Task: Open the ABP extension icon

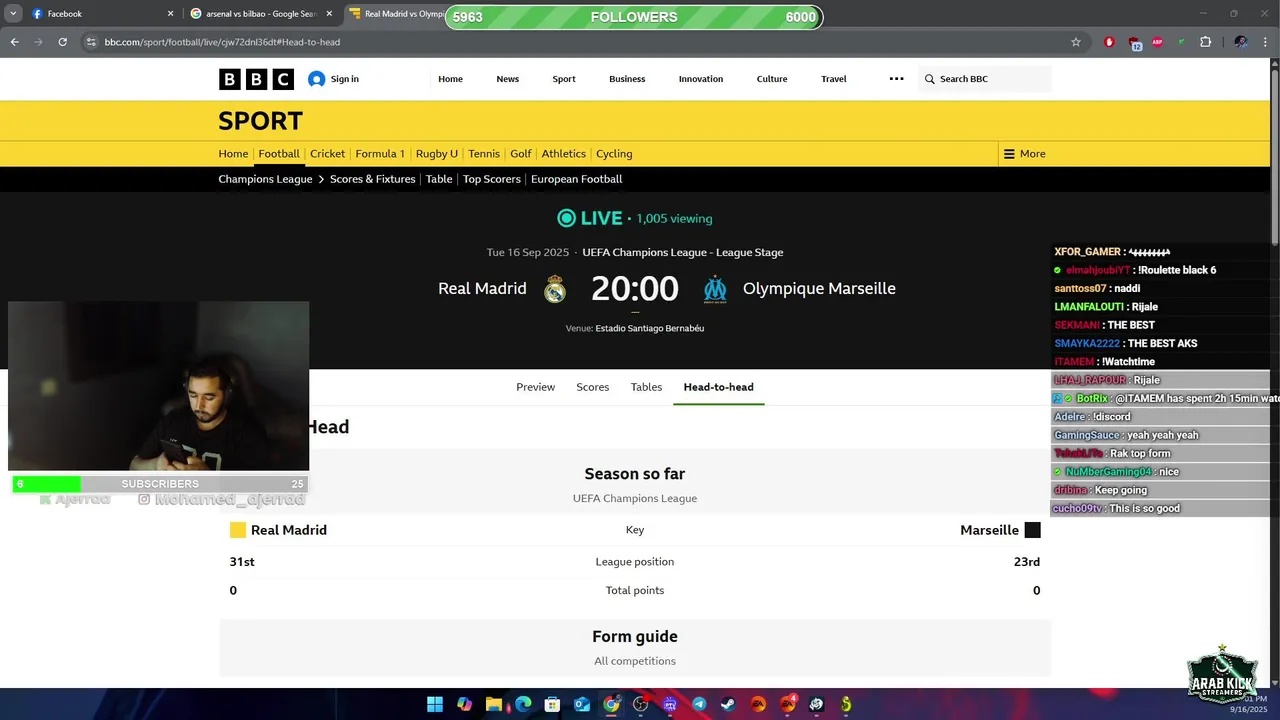Action: click(x=1158, y=42)
